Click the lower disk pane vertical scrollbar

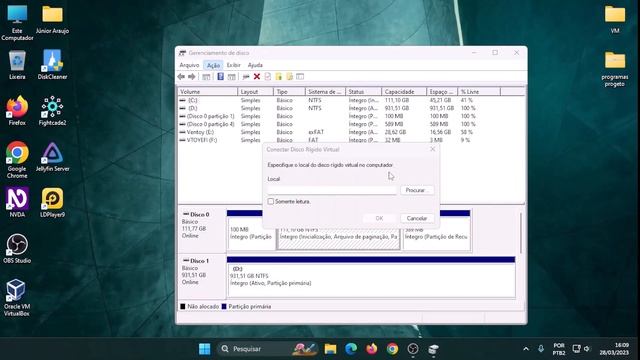[x=521, y=233]
